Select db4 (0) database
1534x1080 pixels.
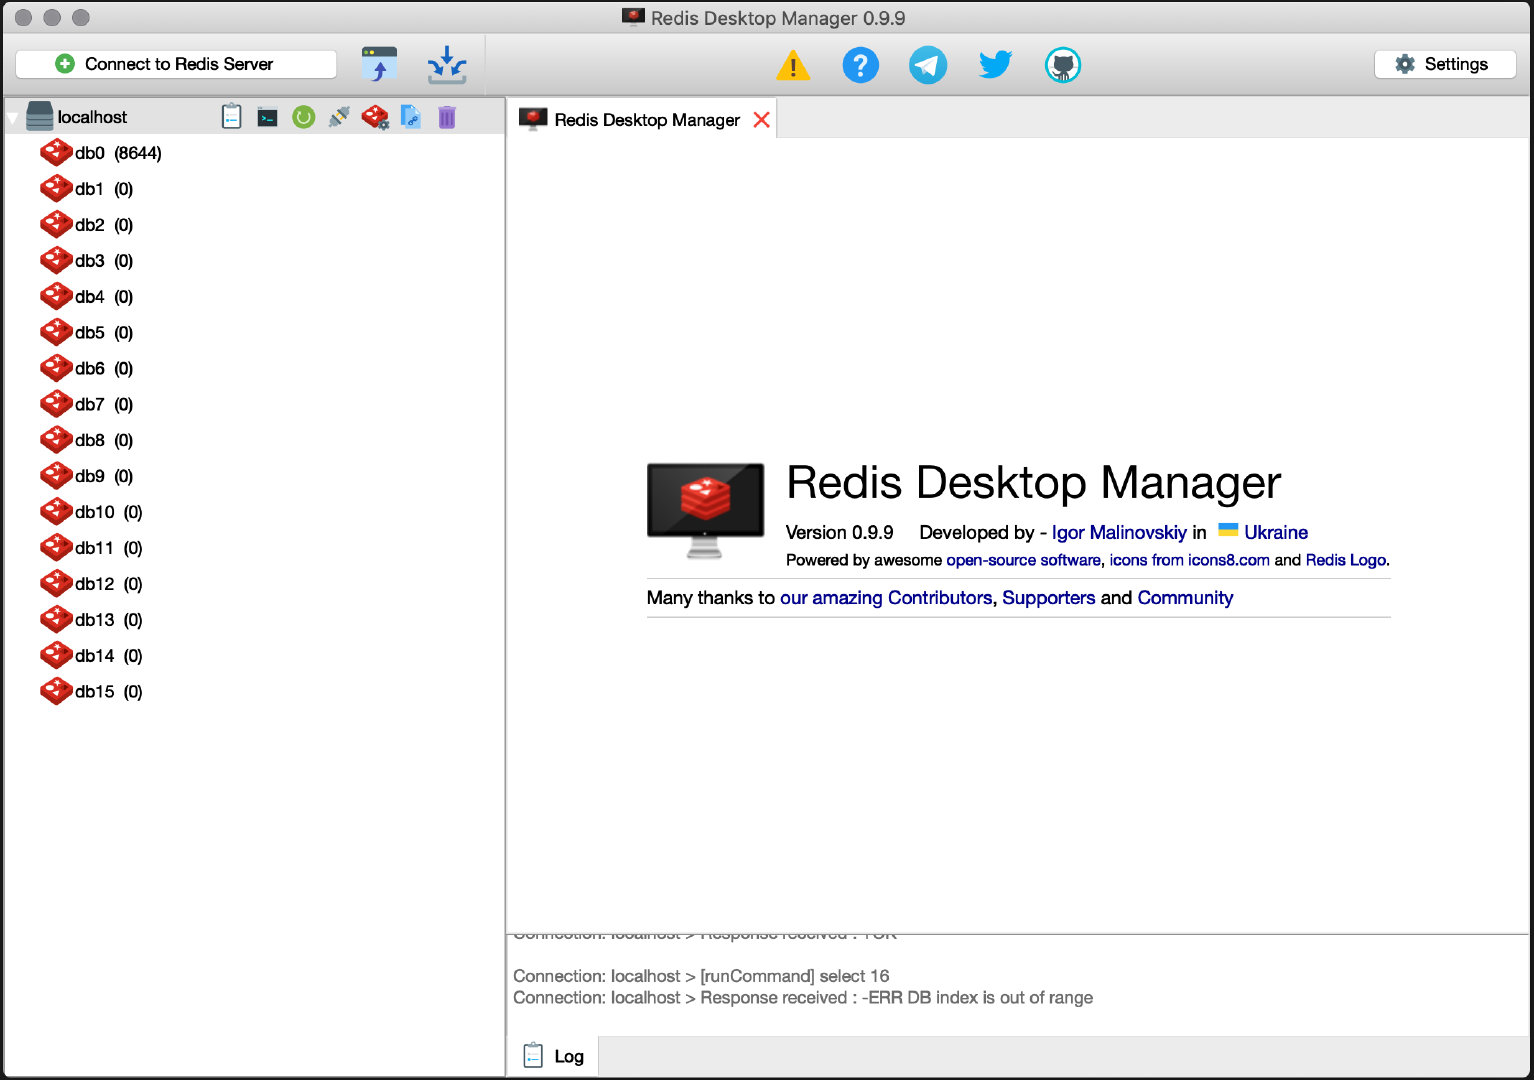click(87, 297)
